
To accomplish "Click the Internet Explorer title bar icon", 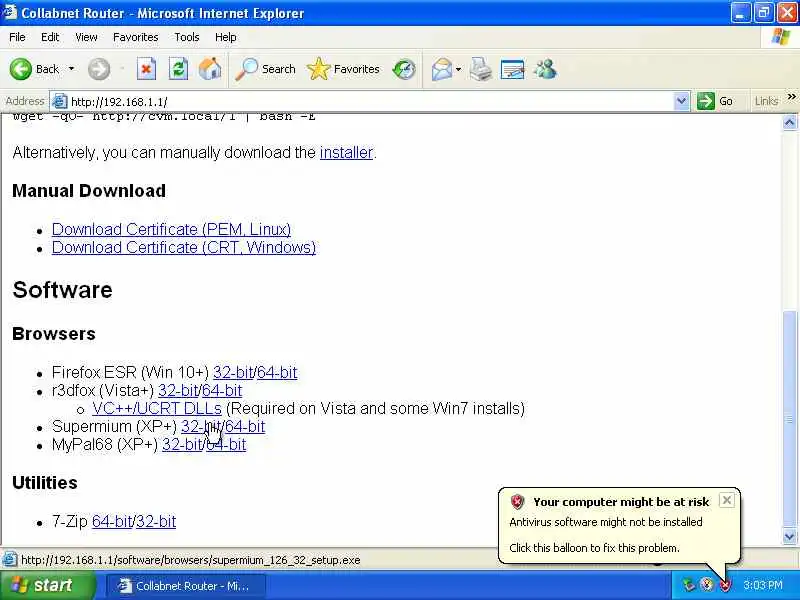I will click(10, 12).
